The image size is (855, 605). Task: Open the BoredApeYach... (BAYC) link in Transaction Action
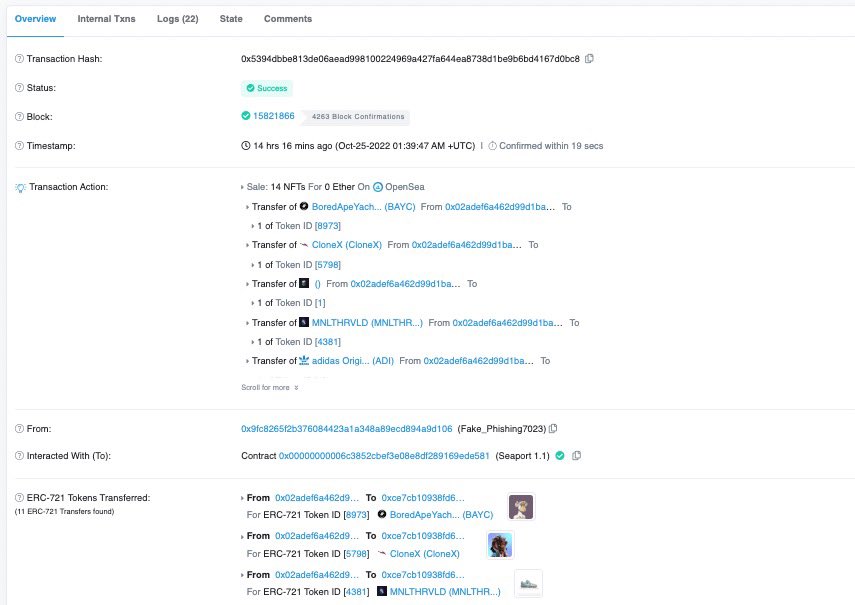tap(364, 207)
